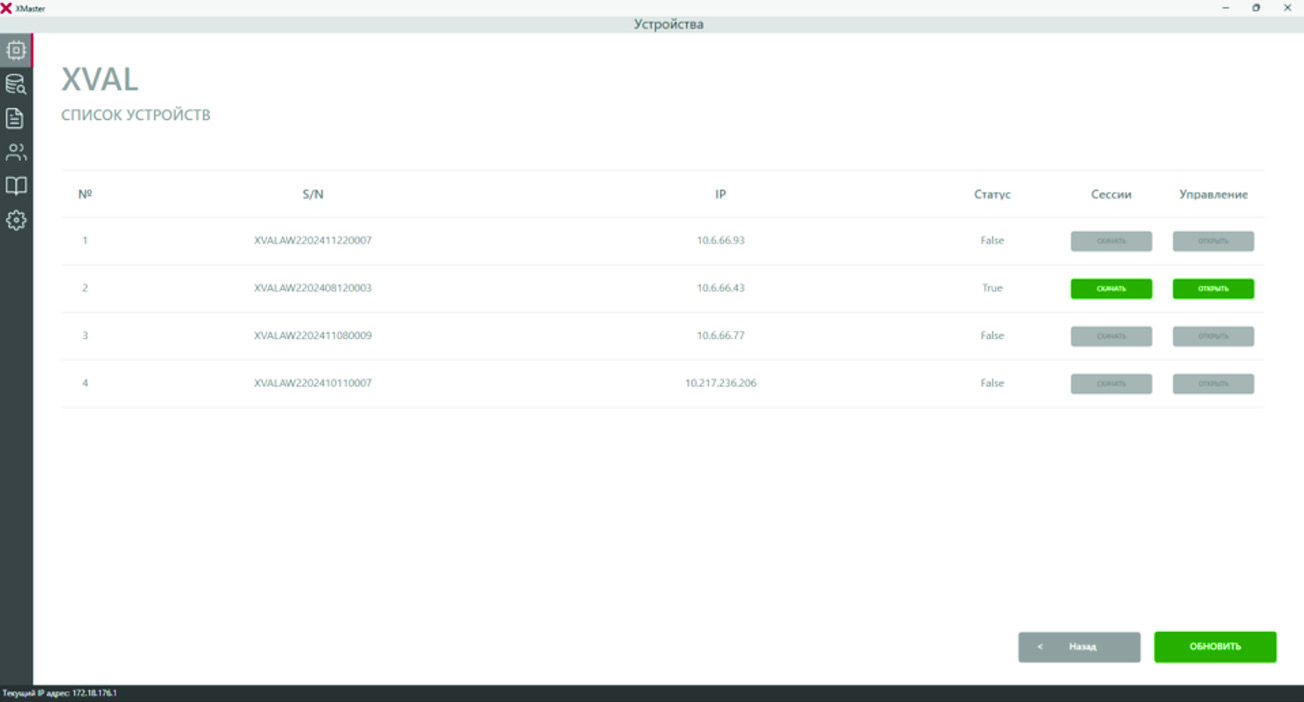
Task: Click green Открыть button for device 2
Action: 1213,289
